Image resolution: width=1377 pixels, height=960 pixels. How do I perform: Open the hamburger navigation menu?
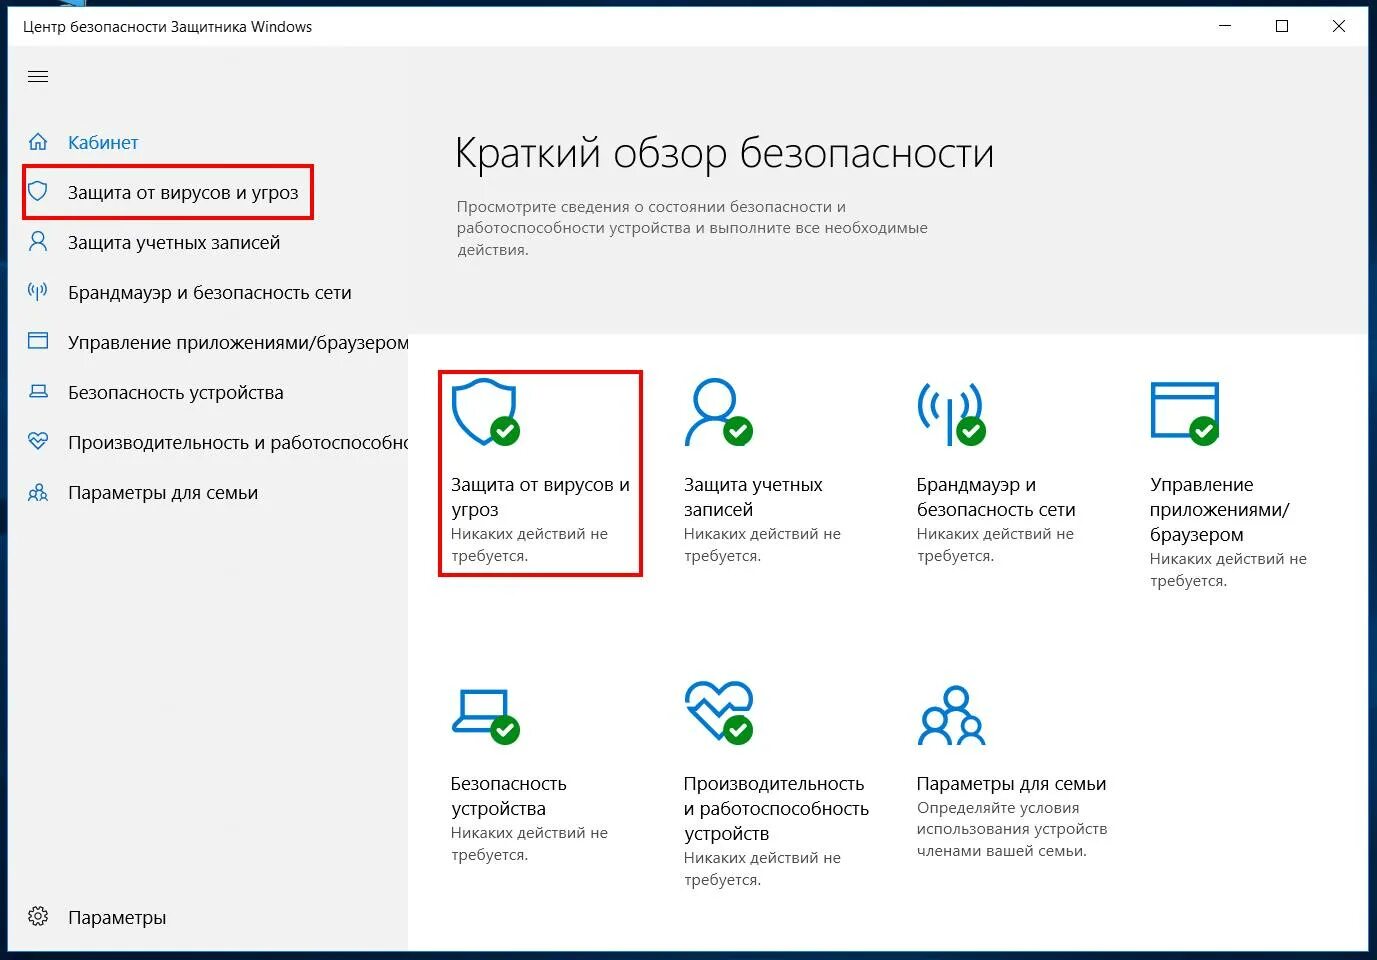click(38, 77)
